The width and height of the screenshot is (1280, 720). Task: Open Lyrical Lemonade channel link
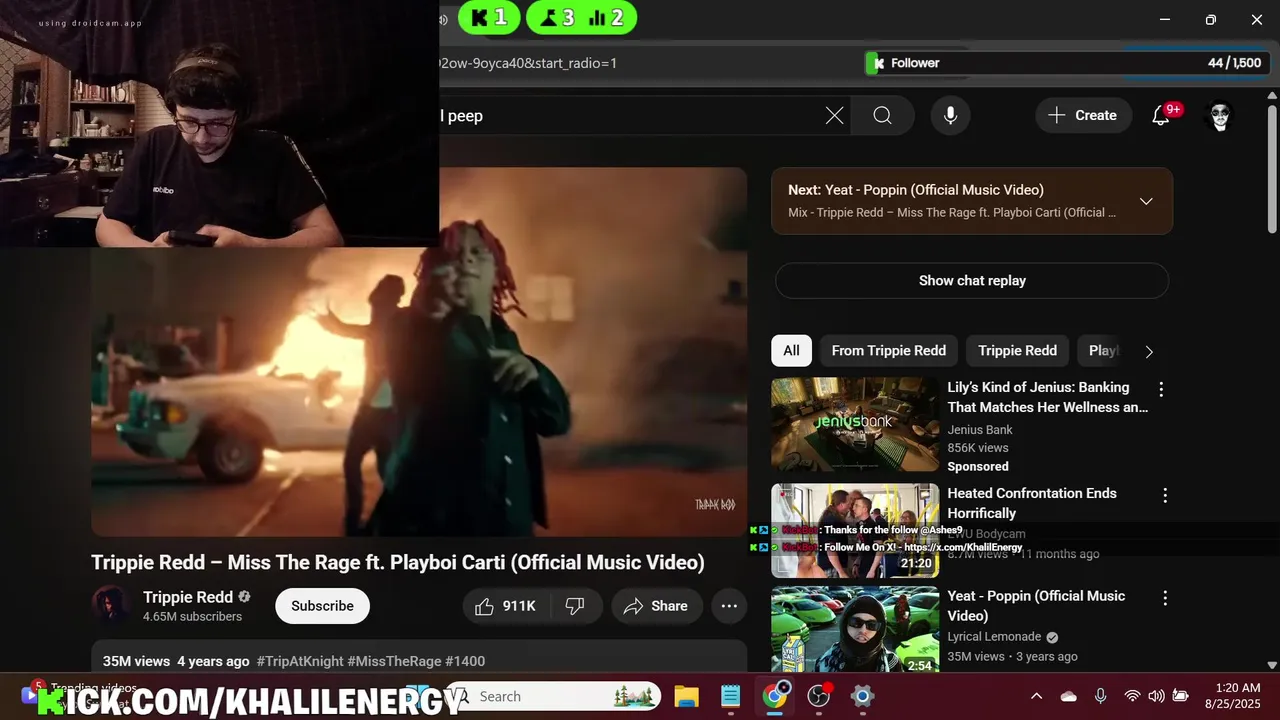coord(994,637)
